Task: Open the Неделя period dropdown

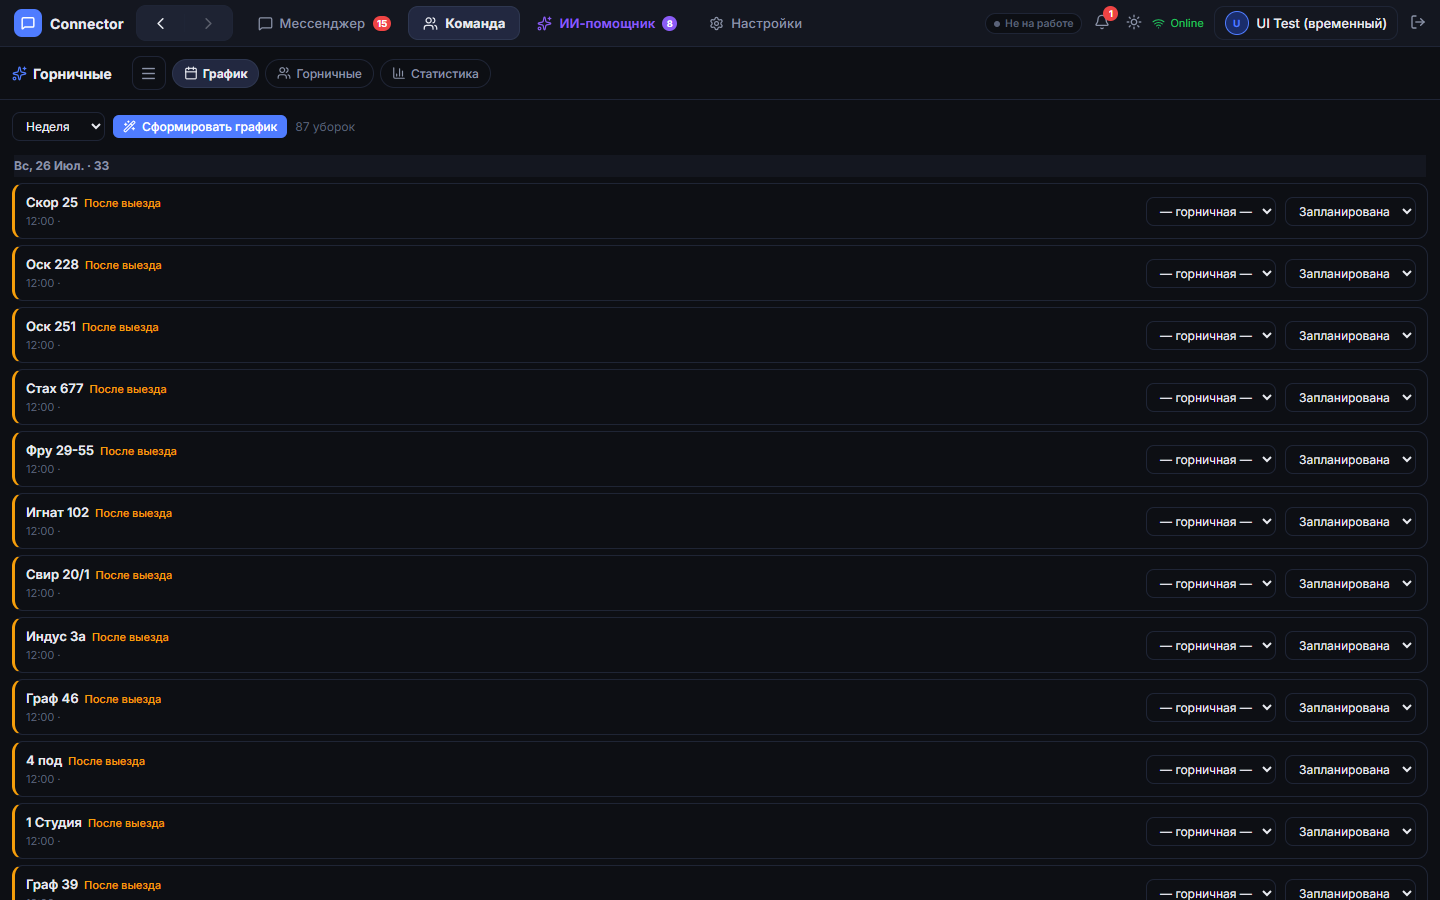Action: tap(58, 126)
